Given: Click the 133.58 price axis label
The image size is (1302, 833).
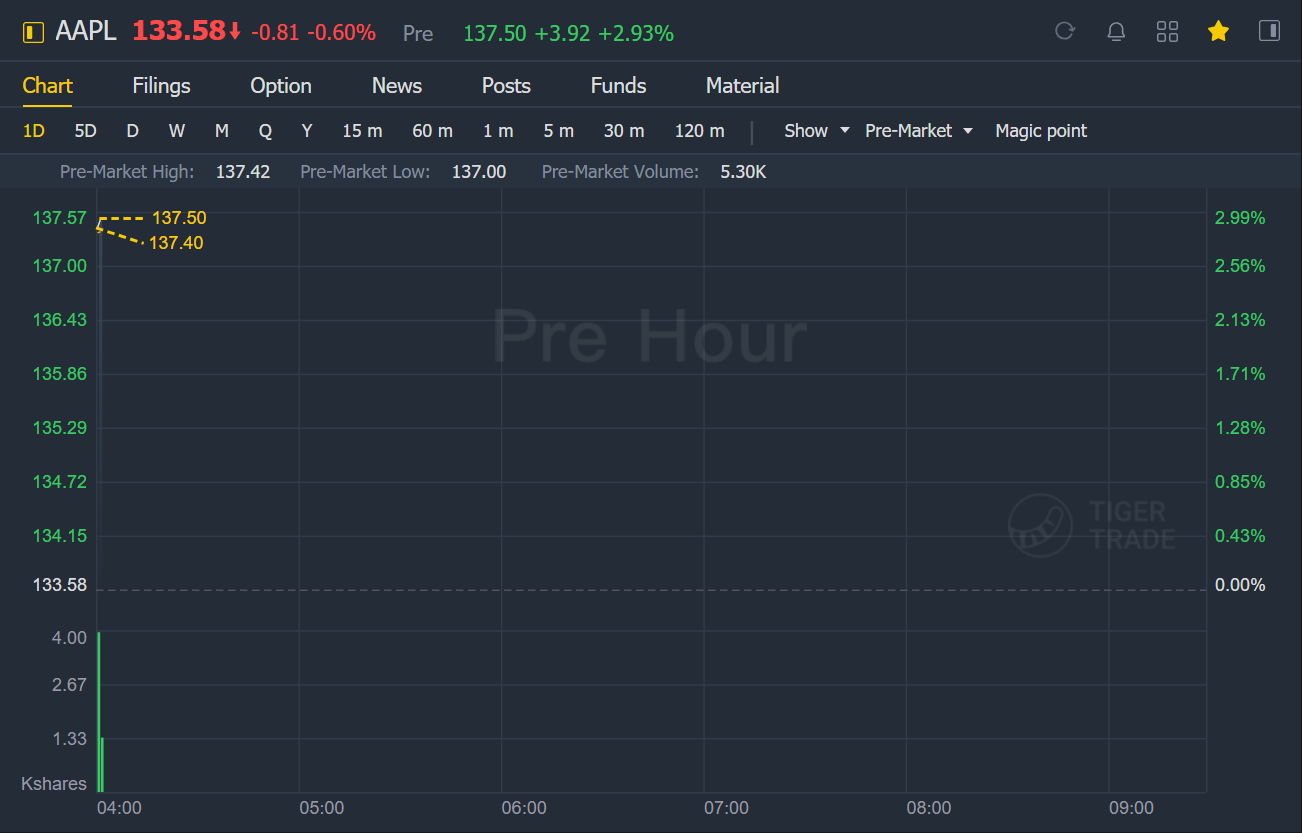Looking at the screenshot, I should click(60, 585).
